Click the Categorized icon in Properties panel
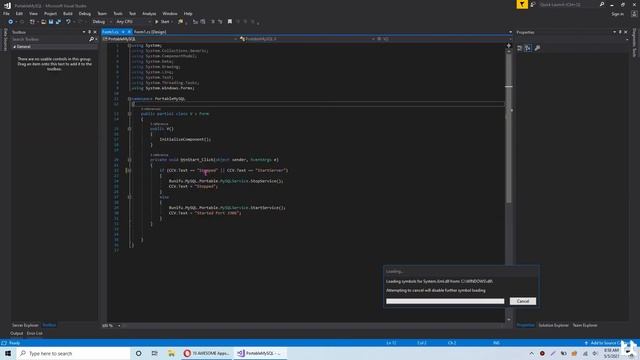Viewport: 640px width, 360px height. (520, 48)
